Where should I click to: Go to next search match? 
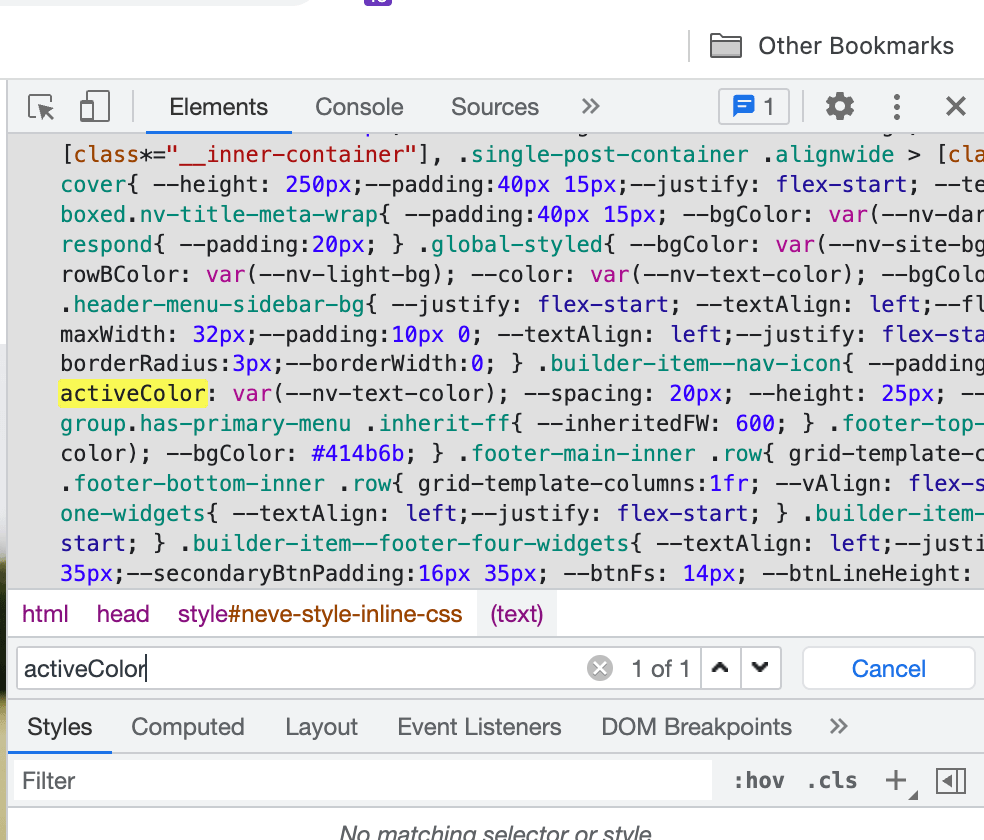(761, 668)
